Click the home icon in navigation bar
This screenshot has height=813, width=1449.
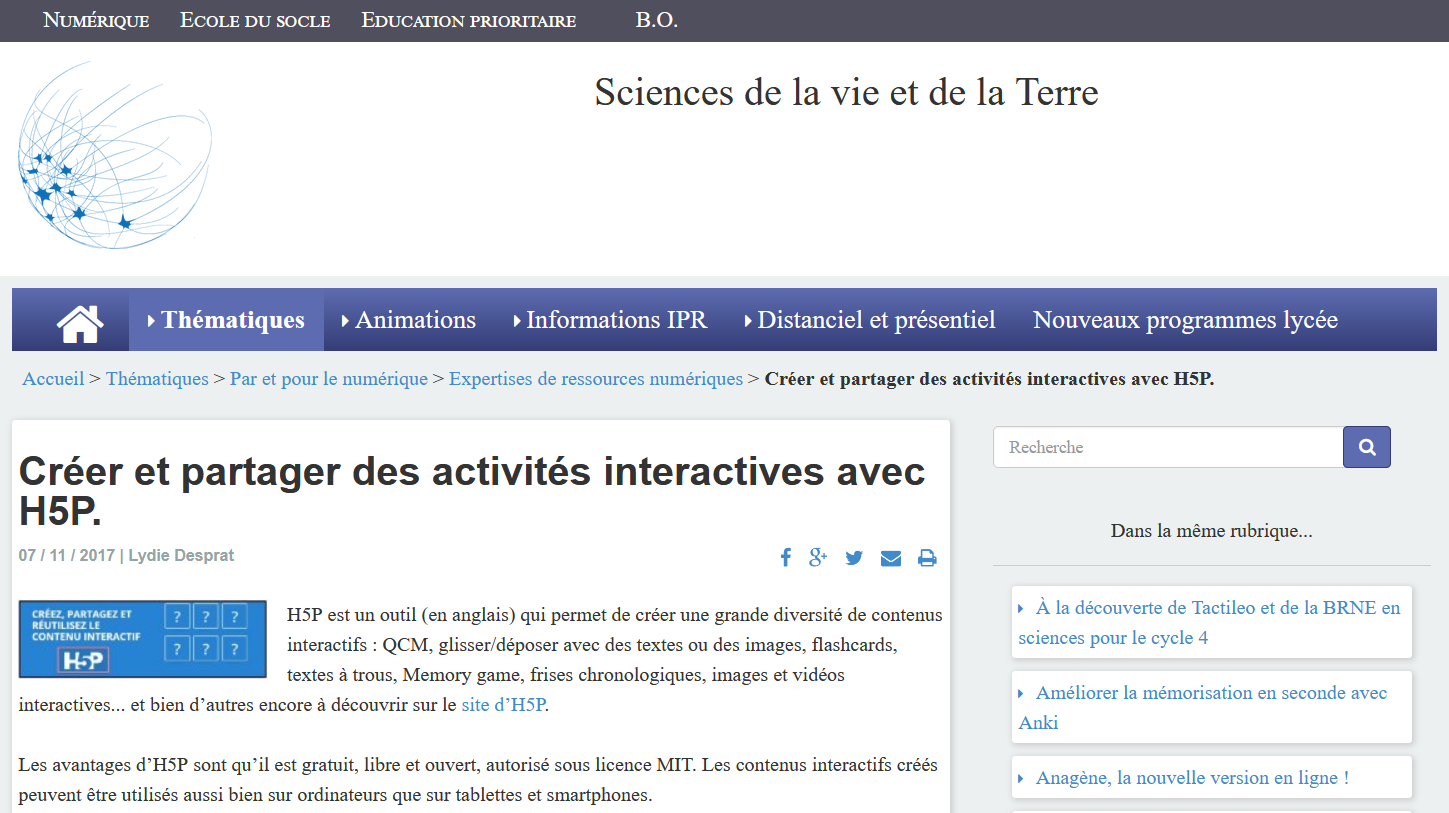[x=80, y=321]
